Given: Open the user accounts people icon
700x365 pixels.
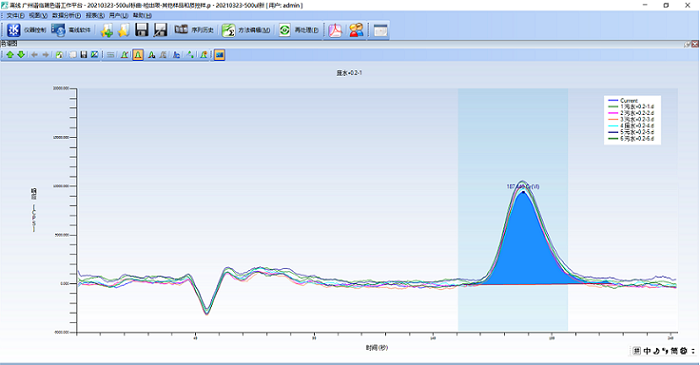Looking at the screenshot, I should [356, 30].
